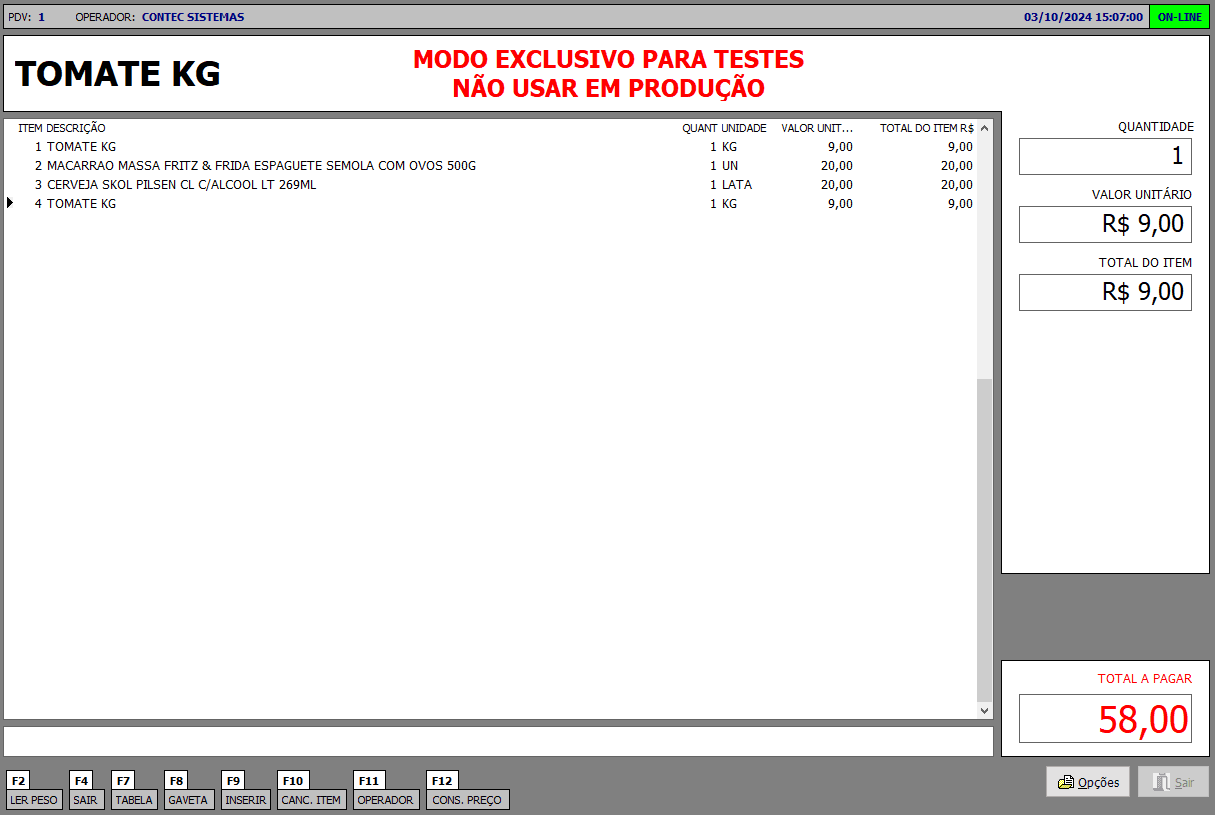The height and width of the screenshot is (815, 1215).
Task: Click the Quantidade input field
Action: click(1105, 156)
